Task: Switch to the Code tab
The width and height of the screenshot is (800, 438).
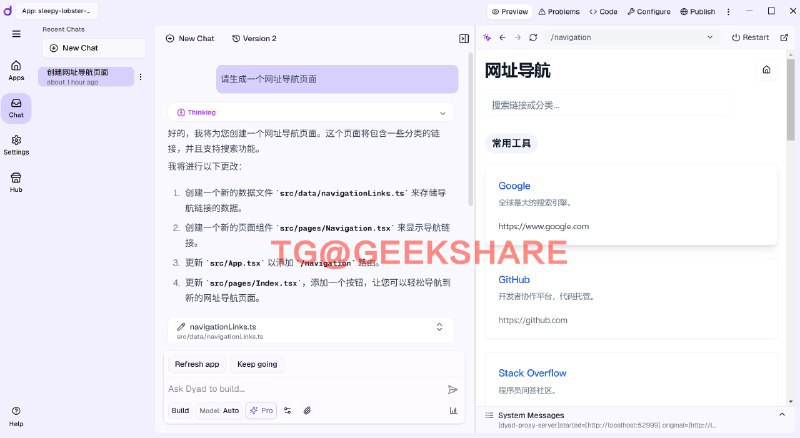Action: click(603, 11)
